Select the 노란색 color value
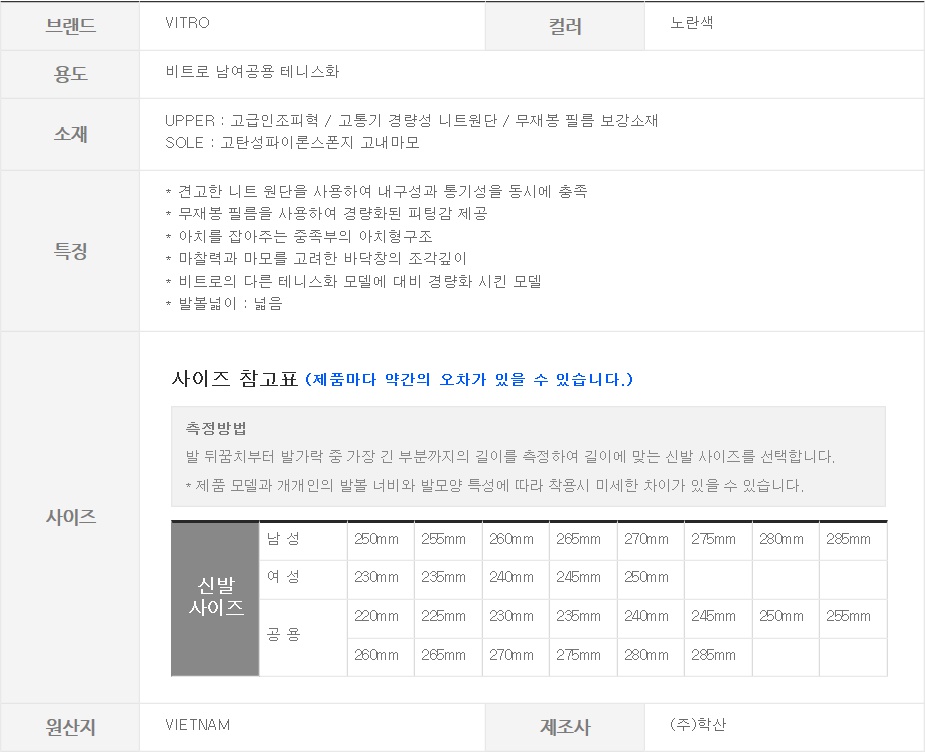925x752 pixels. pyautogui.click(x=691, y=23)
